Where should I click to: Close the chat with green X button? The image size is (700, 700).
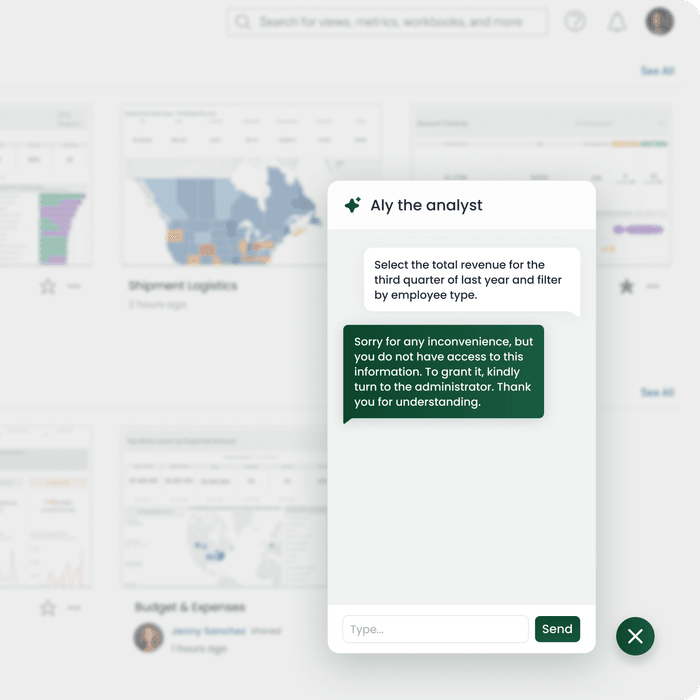(x=635, y=636)
